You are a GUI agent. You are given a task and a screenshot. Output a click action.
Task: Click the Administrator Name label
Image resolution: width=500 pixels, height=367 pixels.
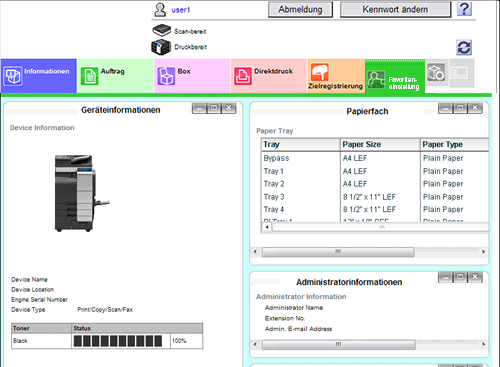[294, 308]
